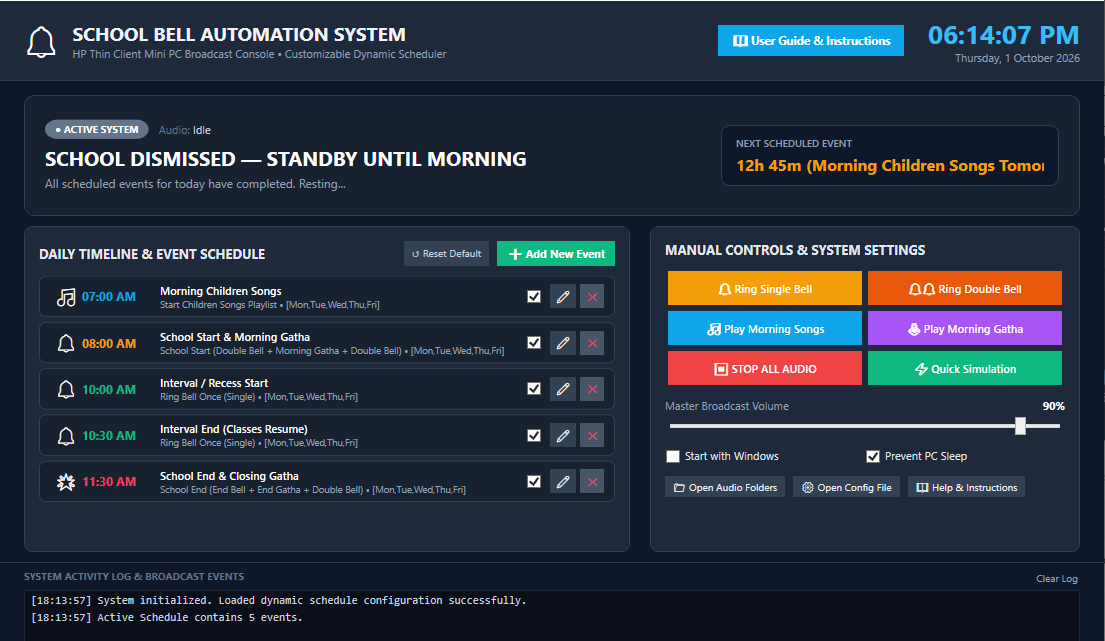Toggle Interval End (Classes Resume) checkbox
The width and height of the screenshot is (1105, 641).
coord(533,435)
